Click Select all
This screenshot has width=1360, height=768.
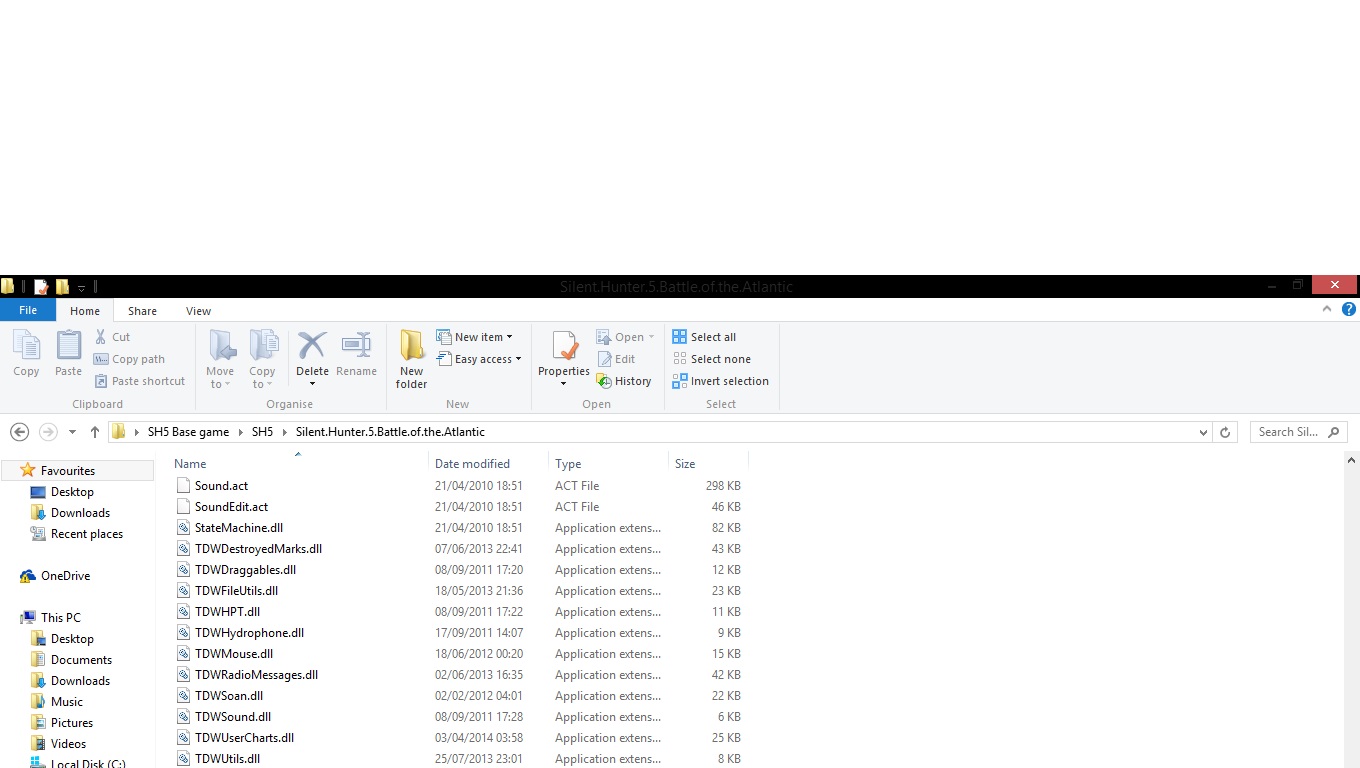click(x=705, y=337)
